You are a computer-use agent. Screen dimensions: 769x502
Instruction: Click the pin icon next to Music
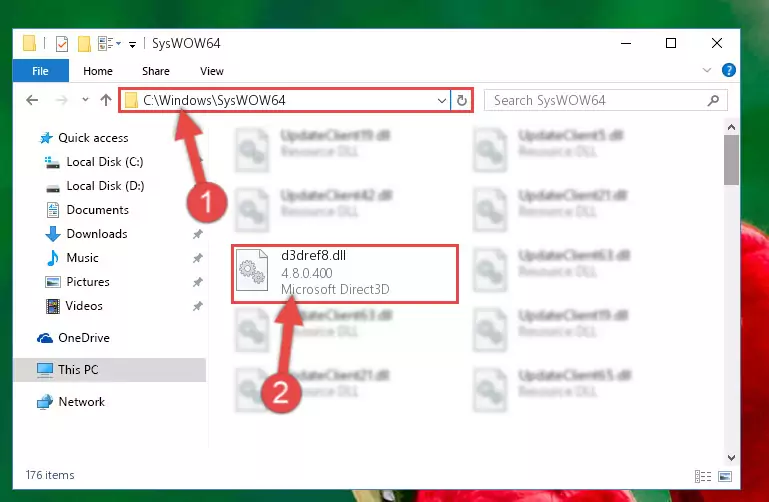coord(198,258)
